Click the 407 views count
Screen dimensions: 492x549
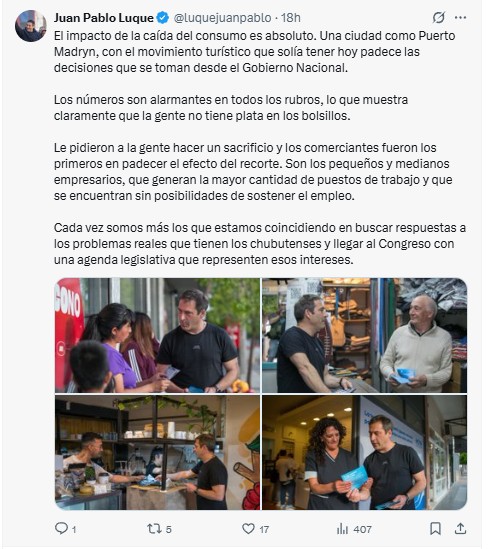point(362,529)
